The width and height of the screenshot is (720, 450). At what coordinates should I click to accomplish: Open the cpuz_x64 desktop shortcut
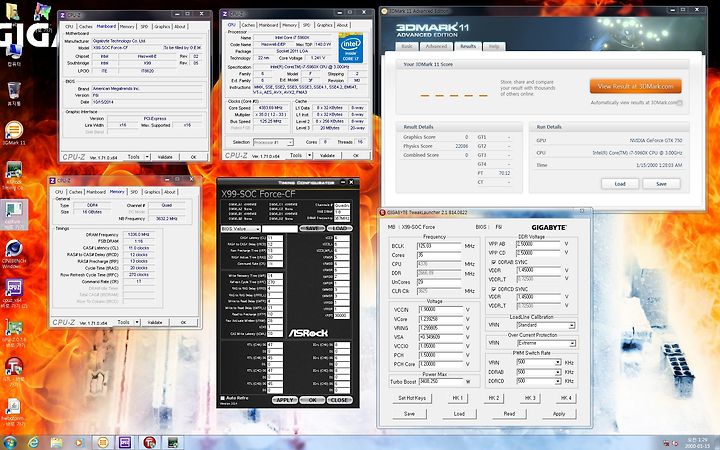pos(14,293)
